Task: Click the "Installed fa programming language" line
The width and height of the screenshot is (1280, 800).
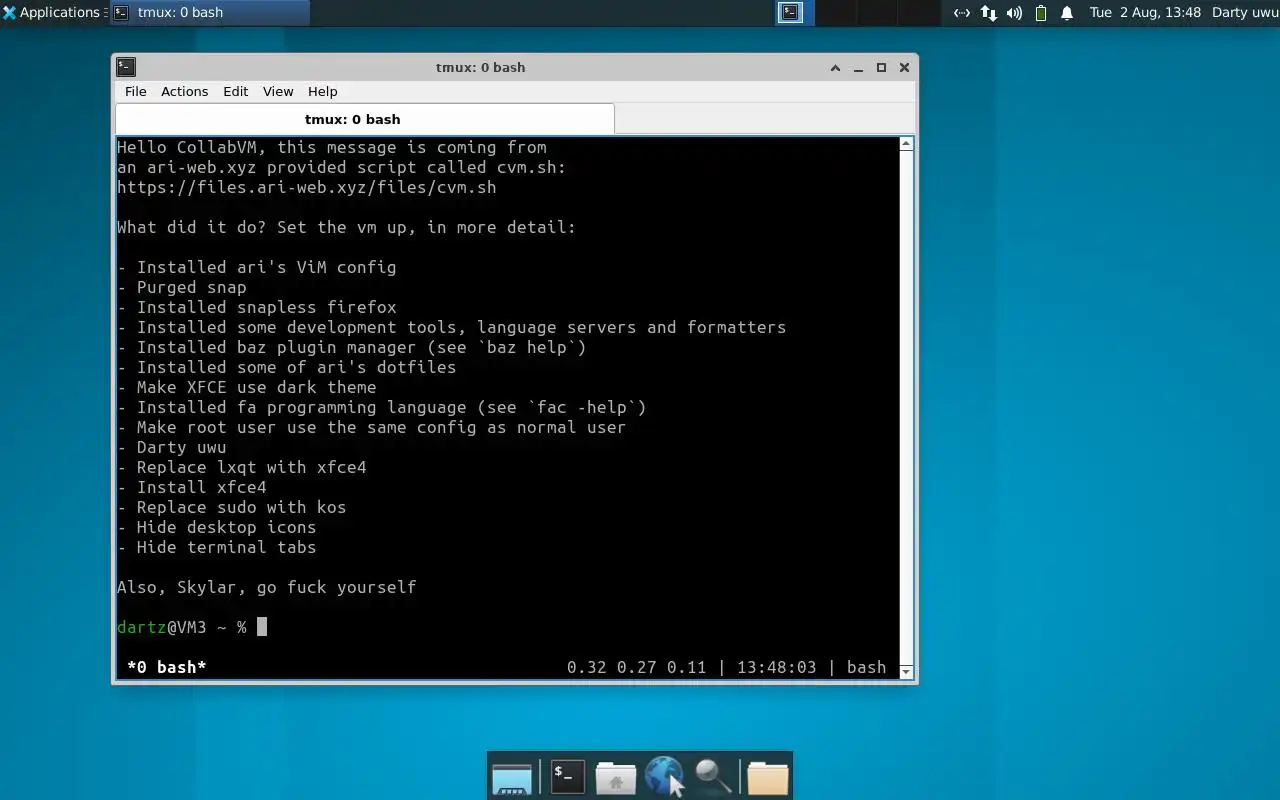Action: click(x=381, y=407)
